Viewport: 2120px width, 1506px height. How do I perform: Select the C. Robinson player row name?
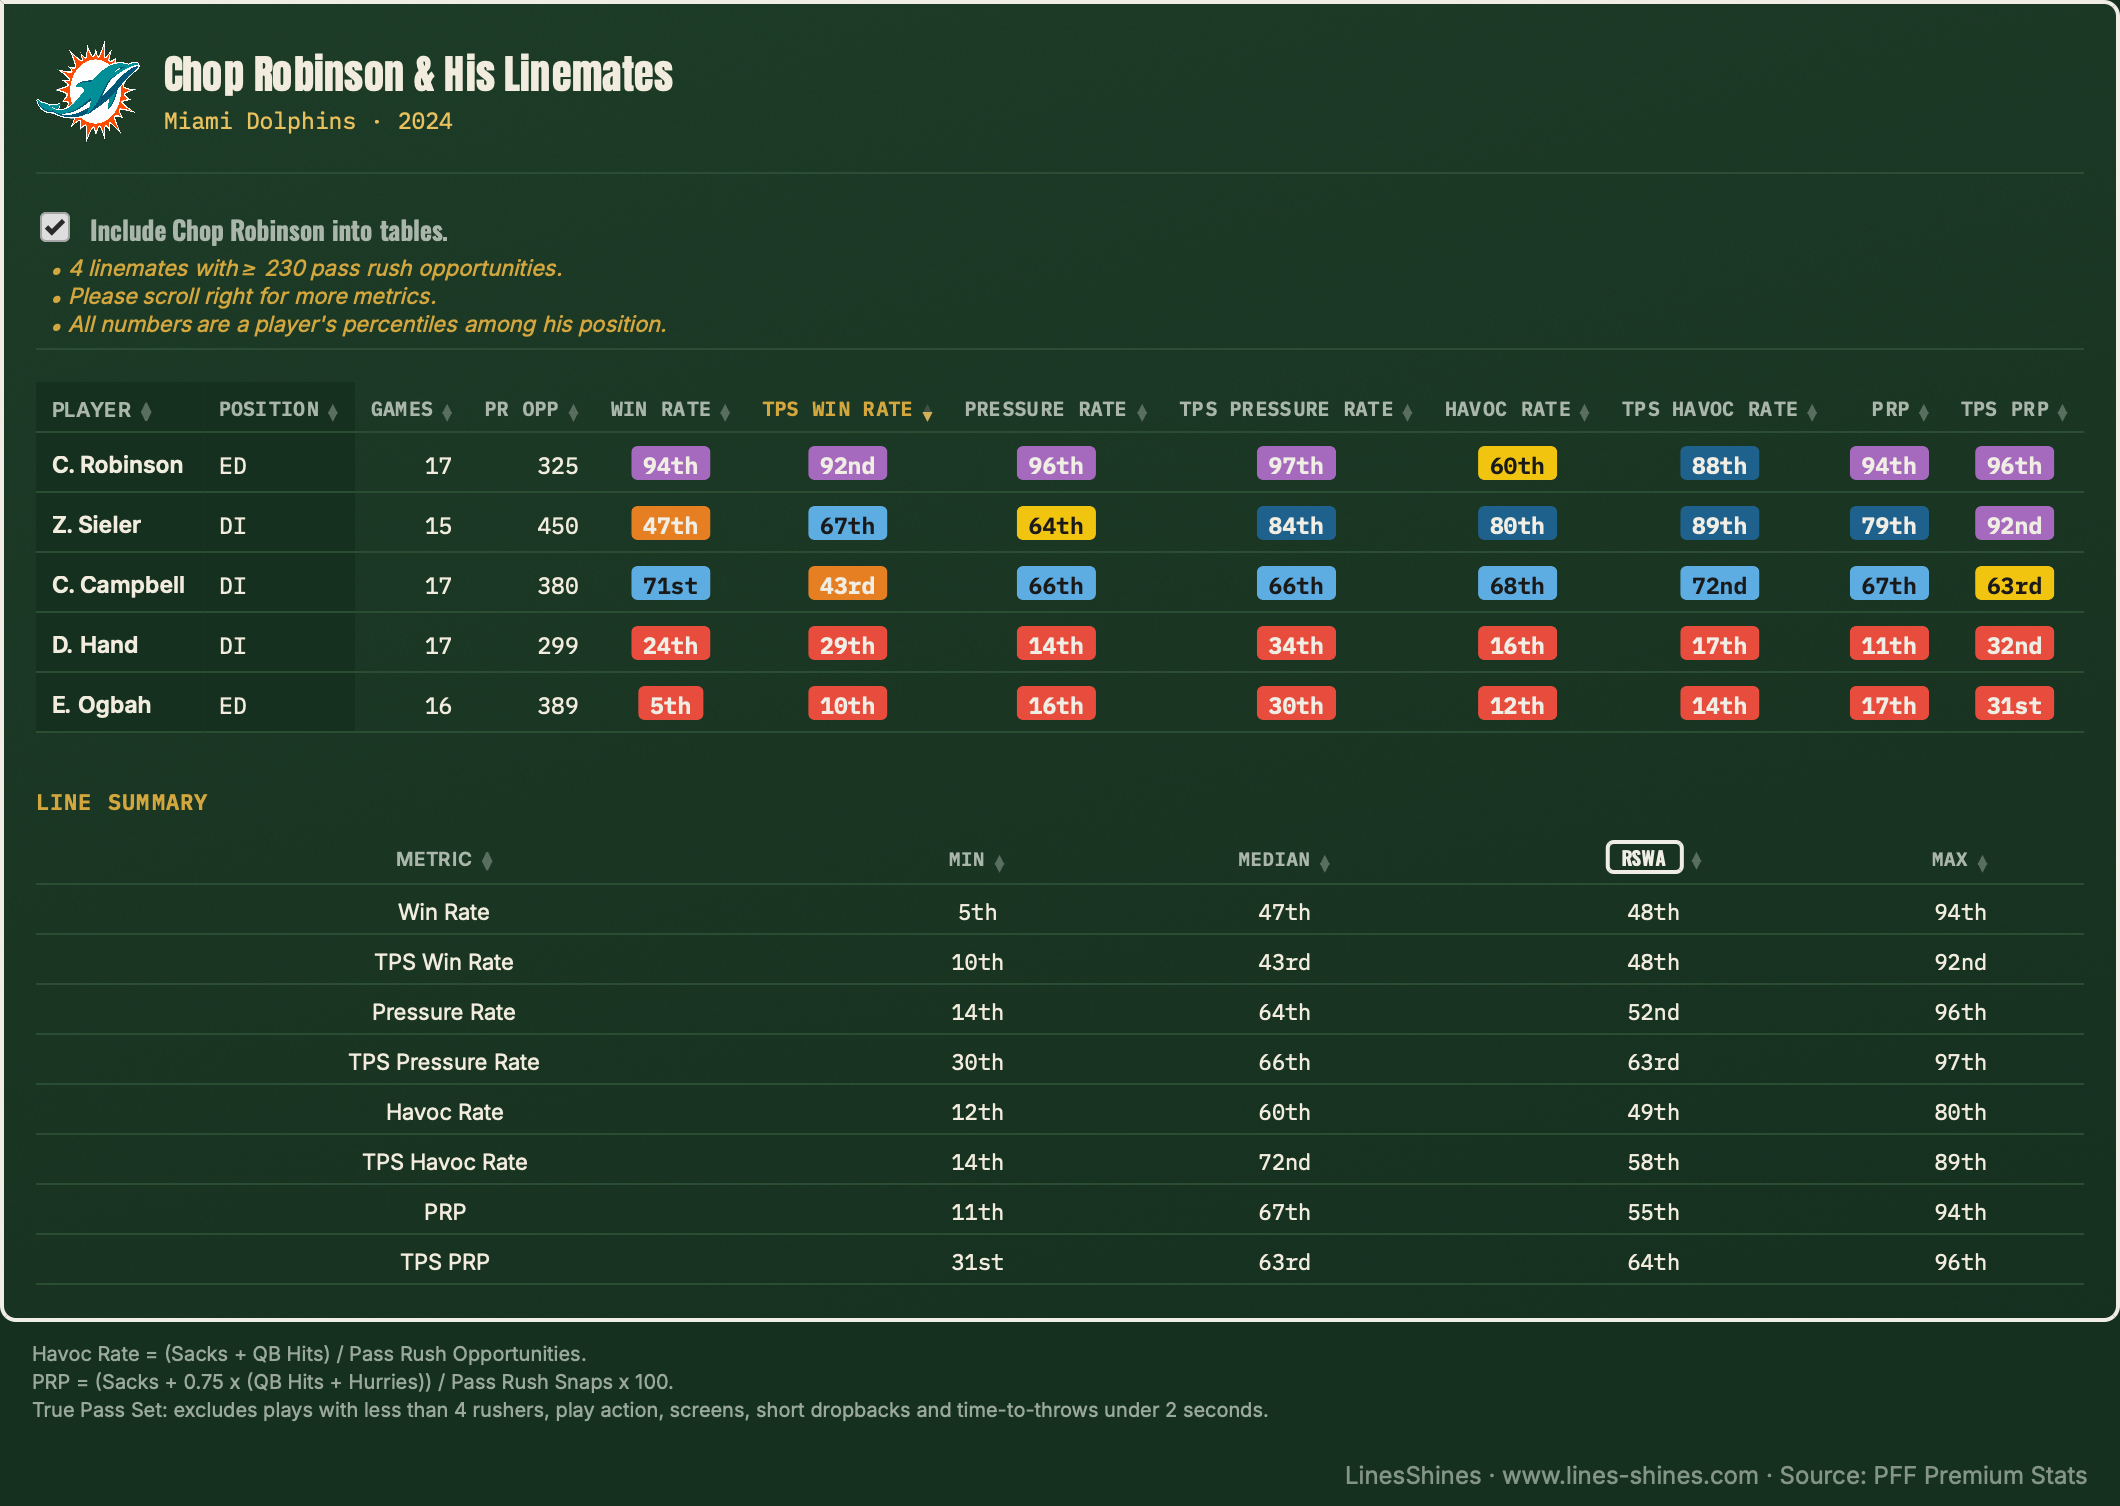coord(117,465)
